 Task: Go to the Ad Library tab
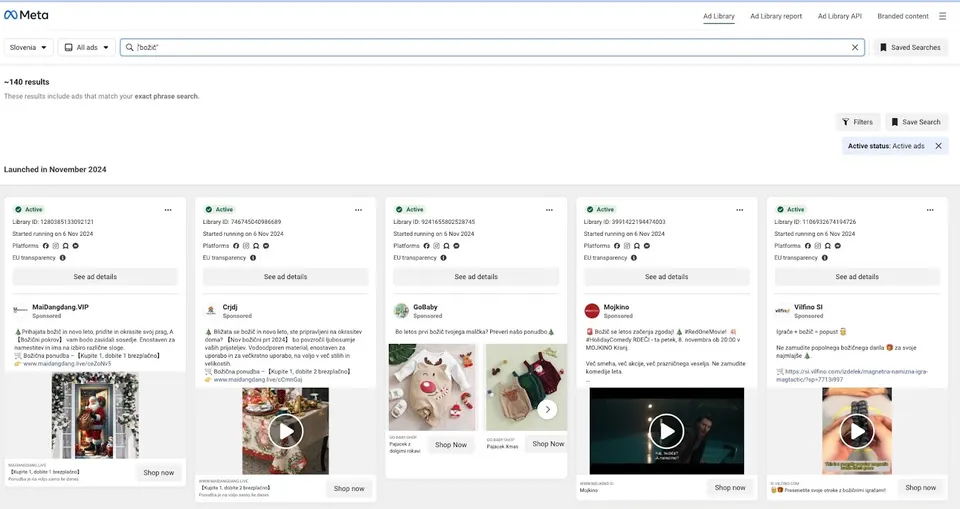(719, 17)
